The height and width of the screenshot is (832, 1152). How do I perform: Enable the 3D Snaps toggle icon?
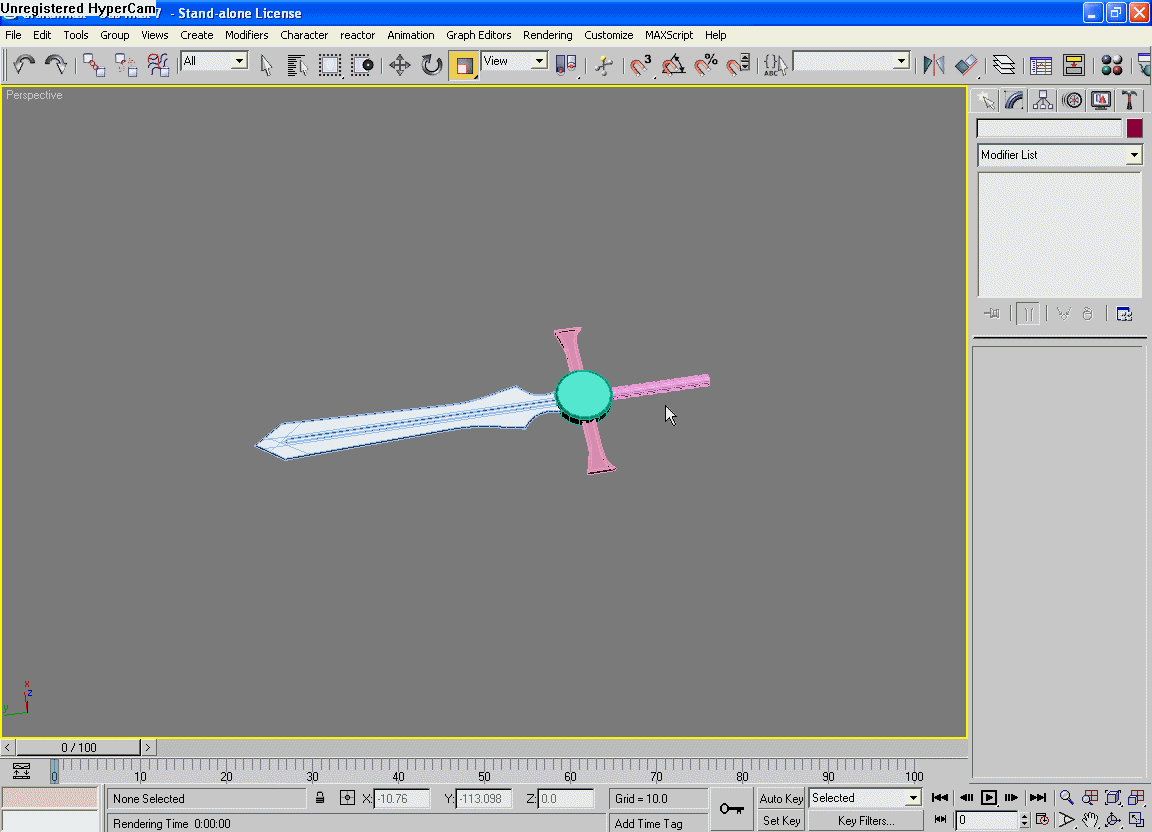(641, 66)
